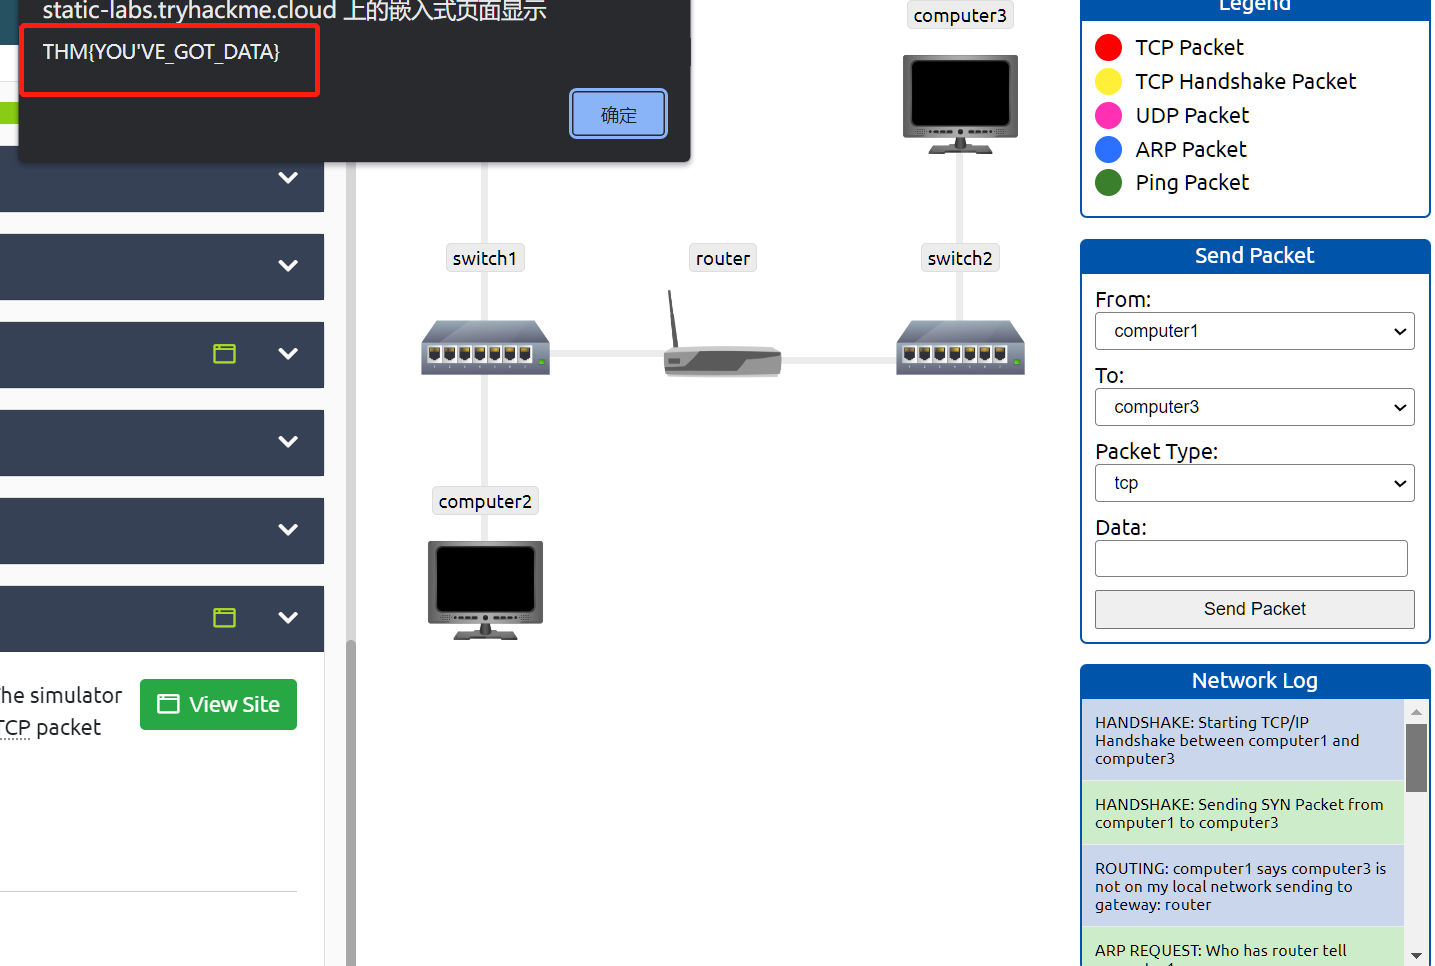Click the 确定 confirm button in alert
The width and height of the screenshot is (1435, 966).
click(618, 114)
